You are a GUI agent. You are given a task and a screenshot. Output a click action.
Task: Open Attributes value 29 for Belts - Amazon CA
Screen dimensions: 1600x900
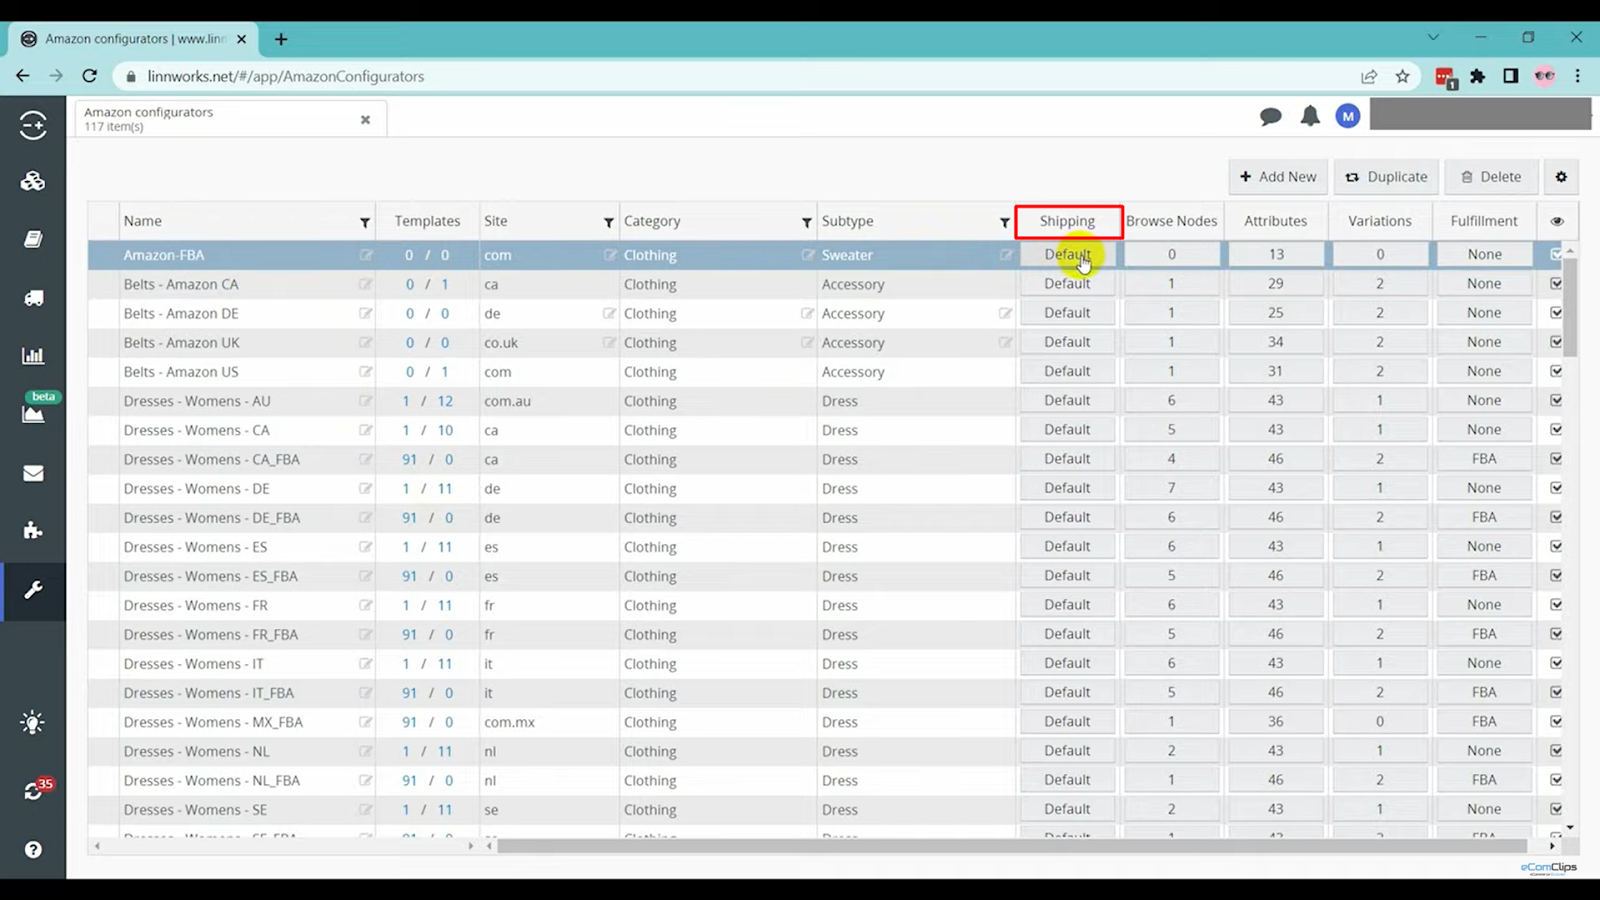pyautogui.click(x=1276, y=284)
